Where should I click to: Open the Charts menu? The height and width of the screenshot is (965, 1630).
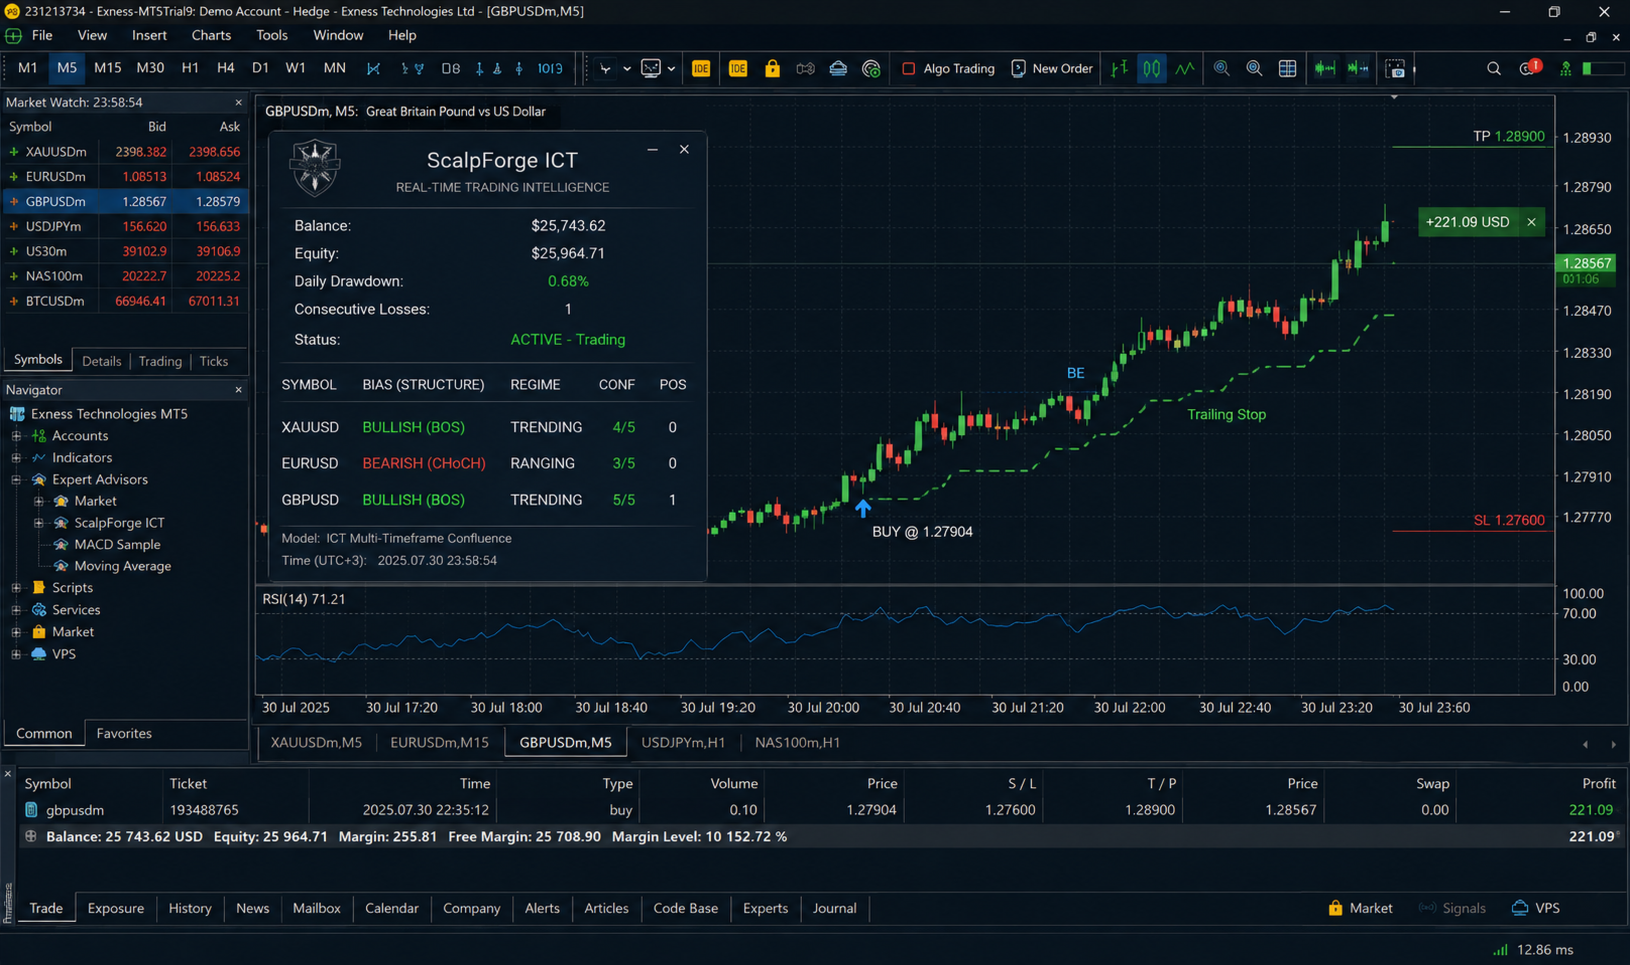coord(211,35)
